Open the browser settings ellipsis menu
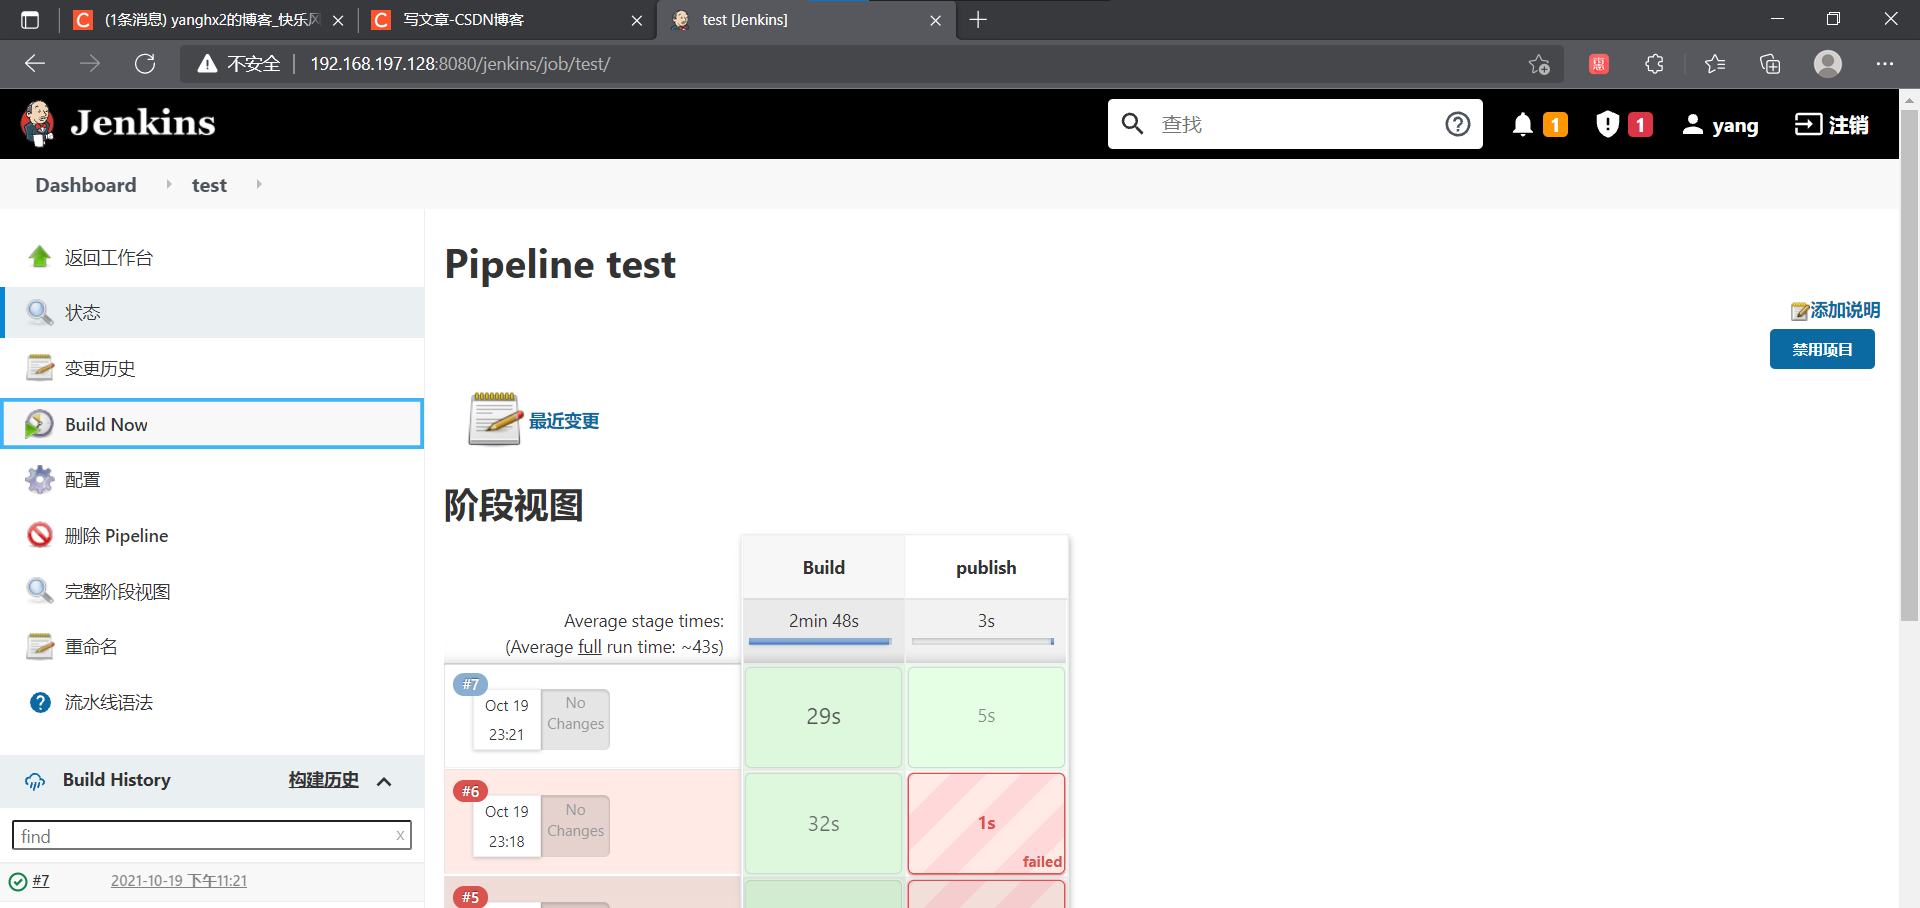 (1885, 64)
